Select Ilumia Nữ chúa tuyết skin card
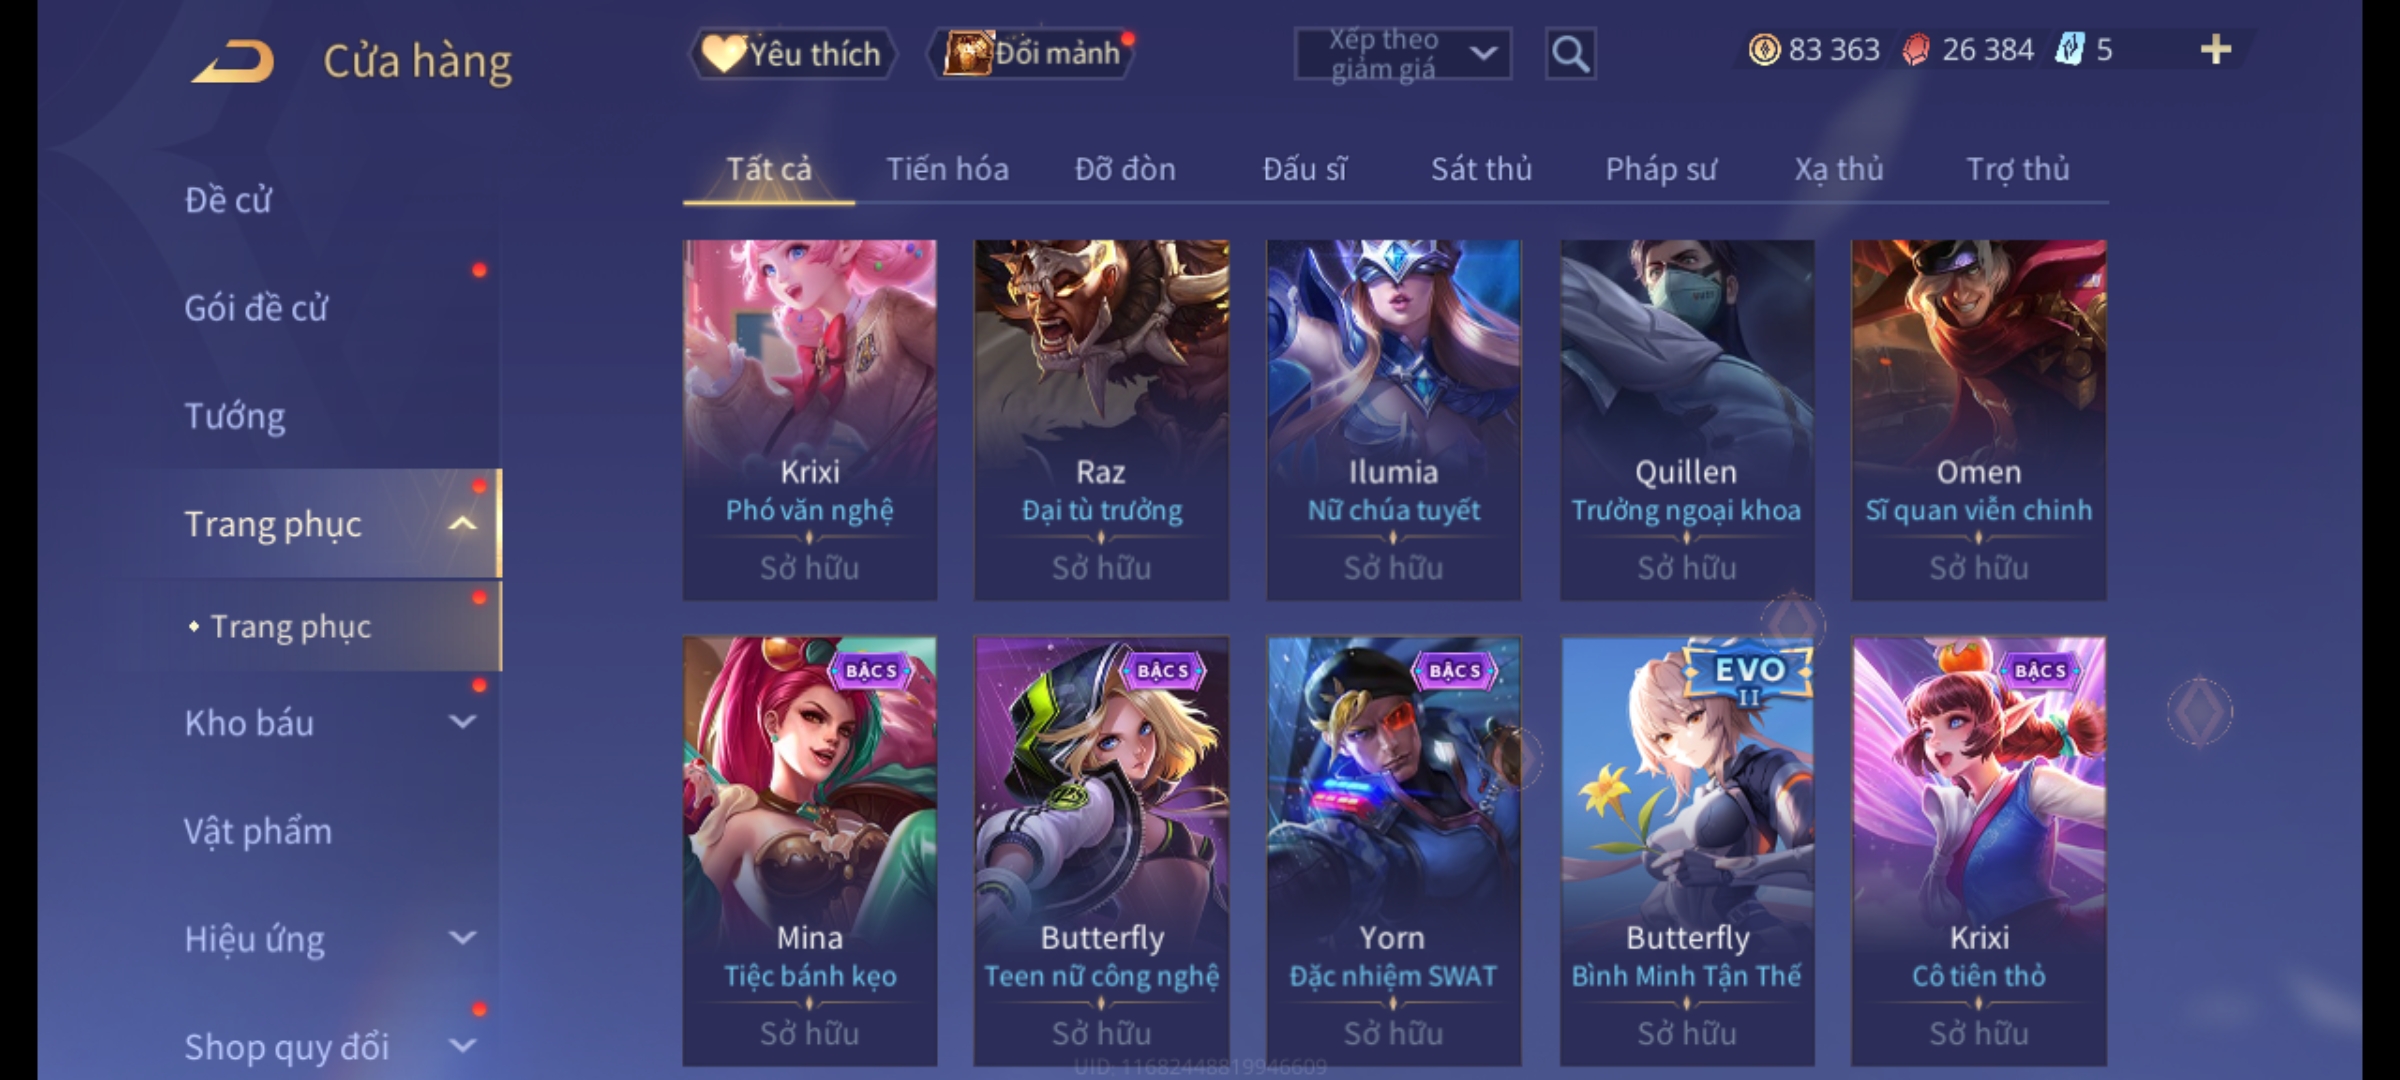The image size is (2400, 1080). [1393, 419]
